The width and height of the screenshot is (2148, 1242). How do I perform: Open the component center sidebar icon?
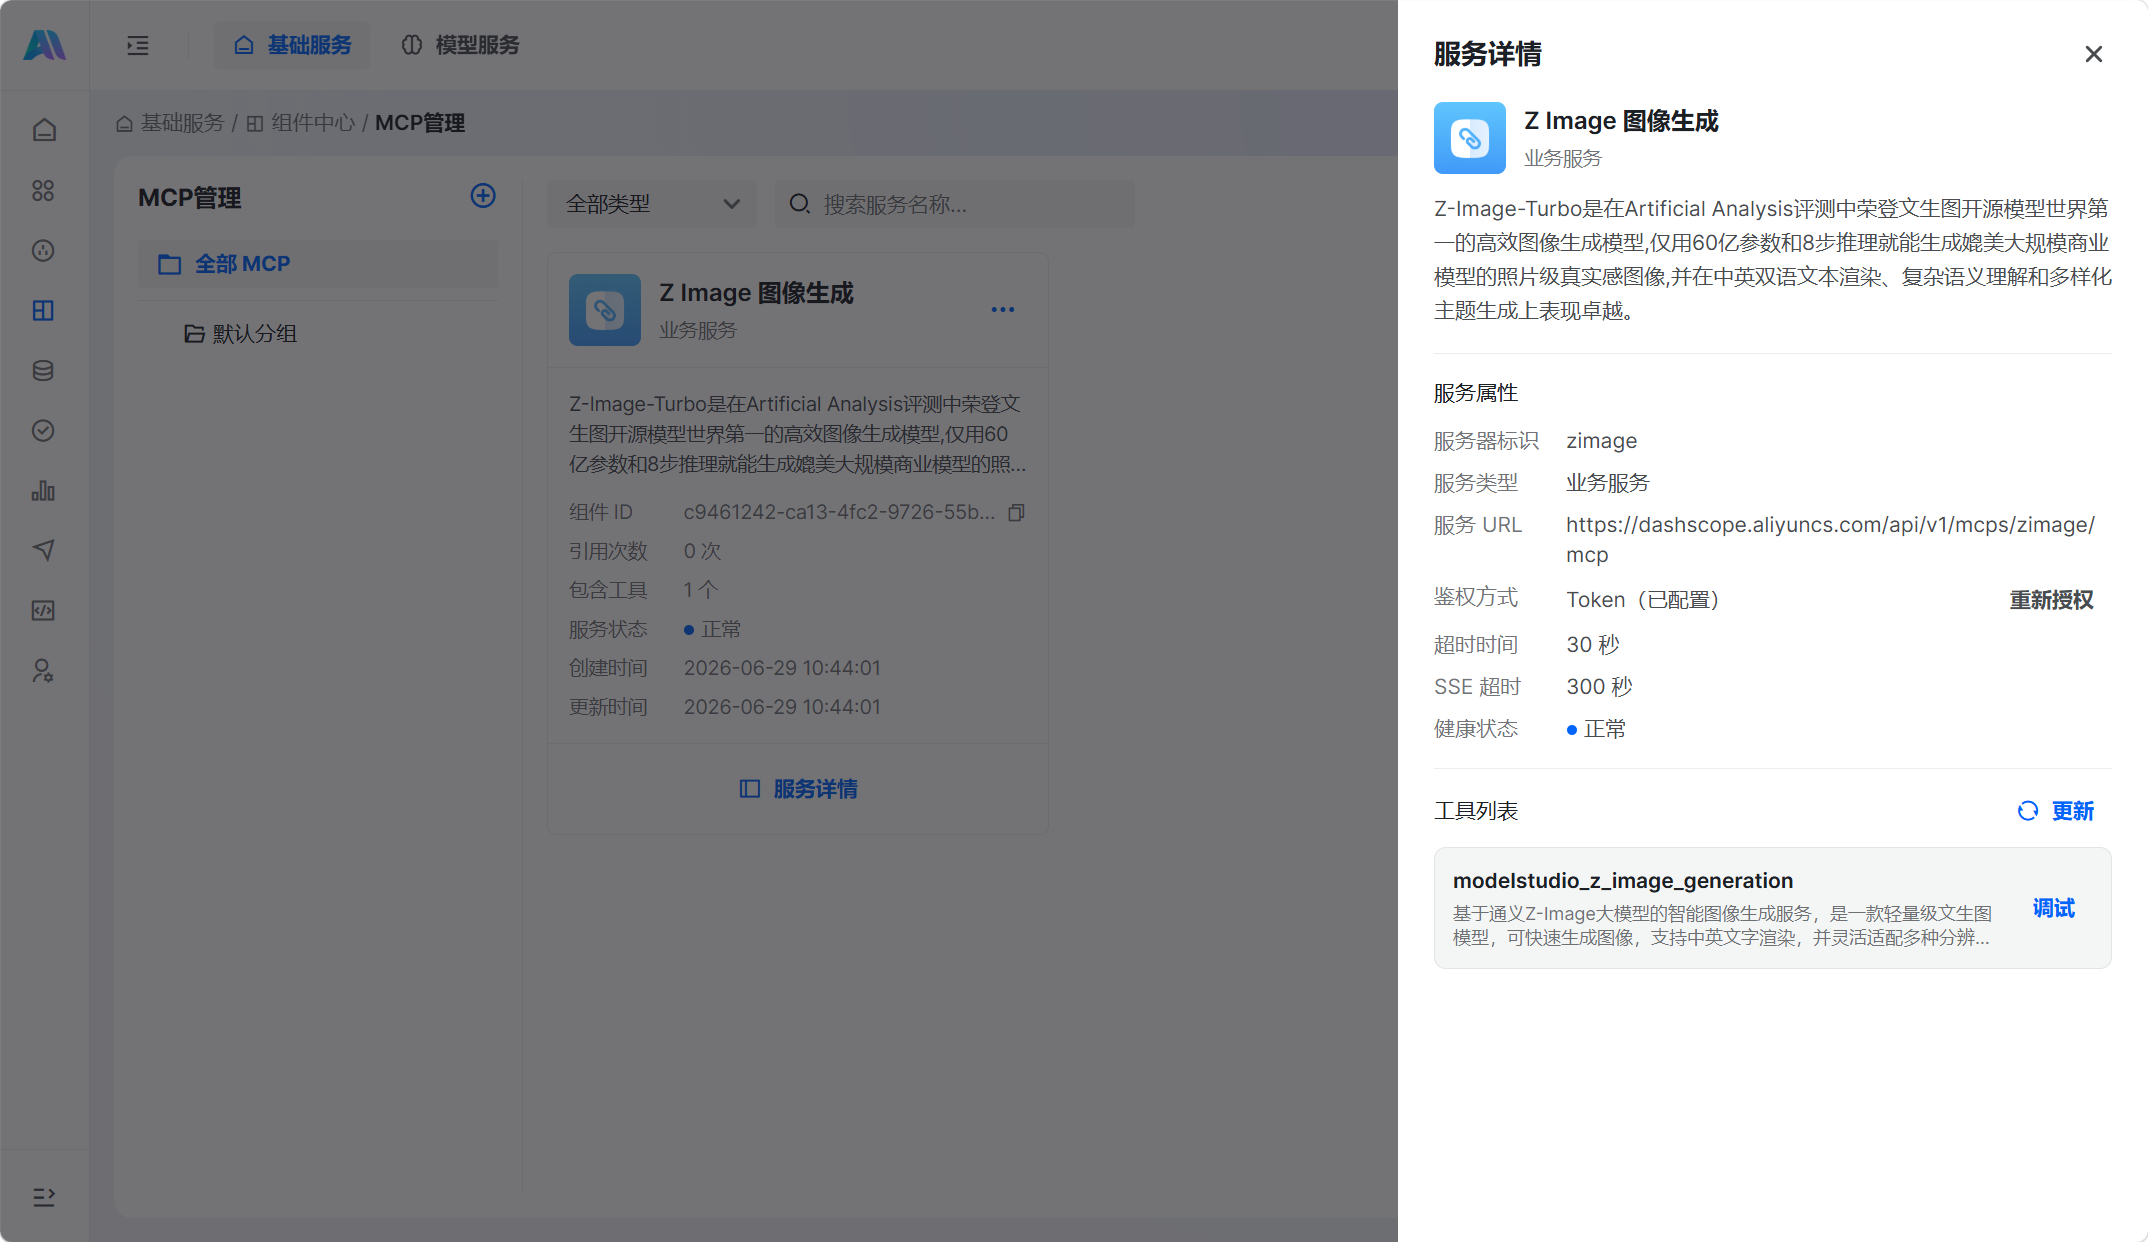coord(43,310)
